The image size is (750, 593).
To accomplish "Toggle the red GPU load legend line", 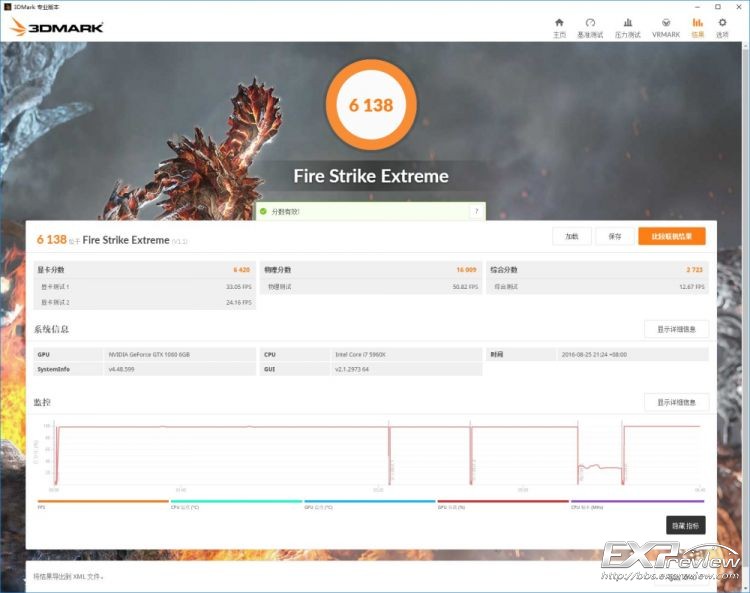I will (x=503, y=502).
